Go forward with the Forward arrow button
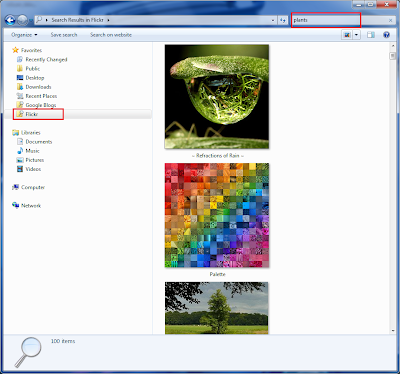Image resolution: width=400 pixels, height=374 pixels. tap(22, 20)
